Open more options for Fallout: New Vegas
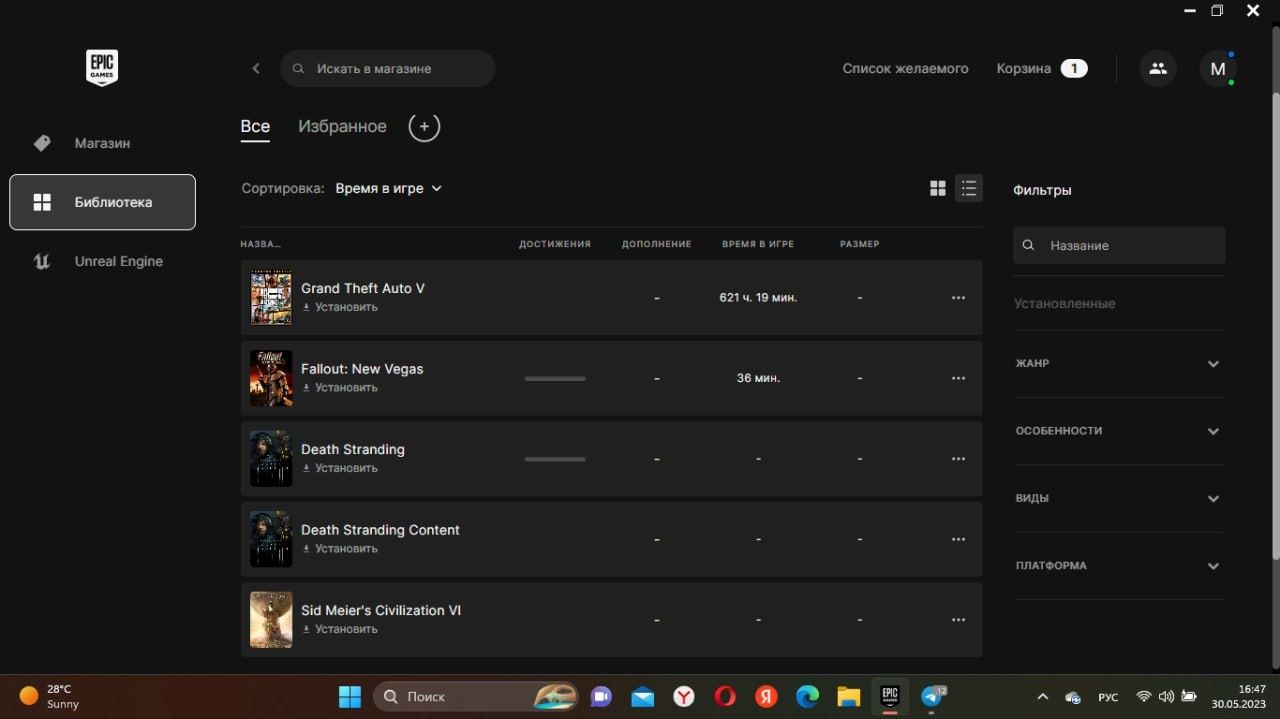The width and height of the screenshot is (1280, 719). pos(958,378)
